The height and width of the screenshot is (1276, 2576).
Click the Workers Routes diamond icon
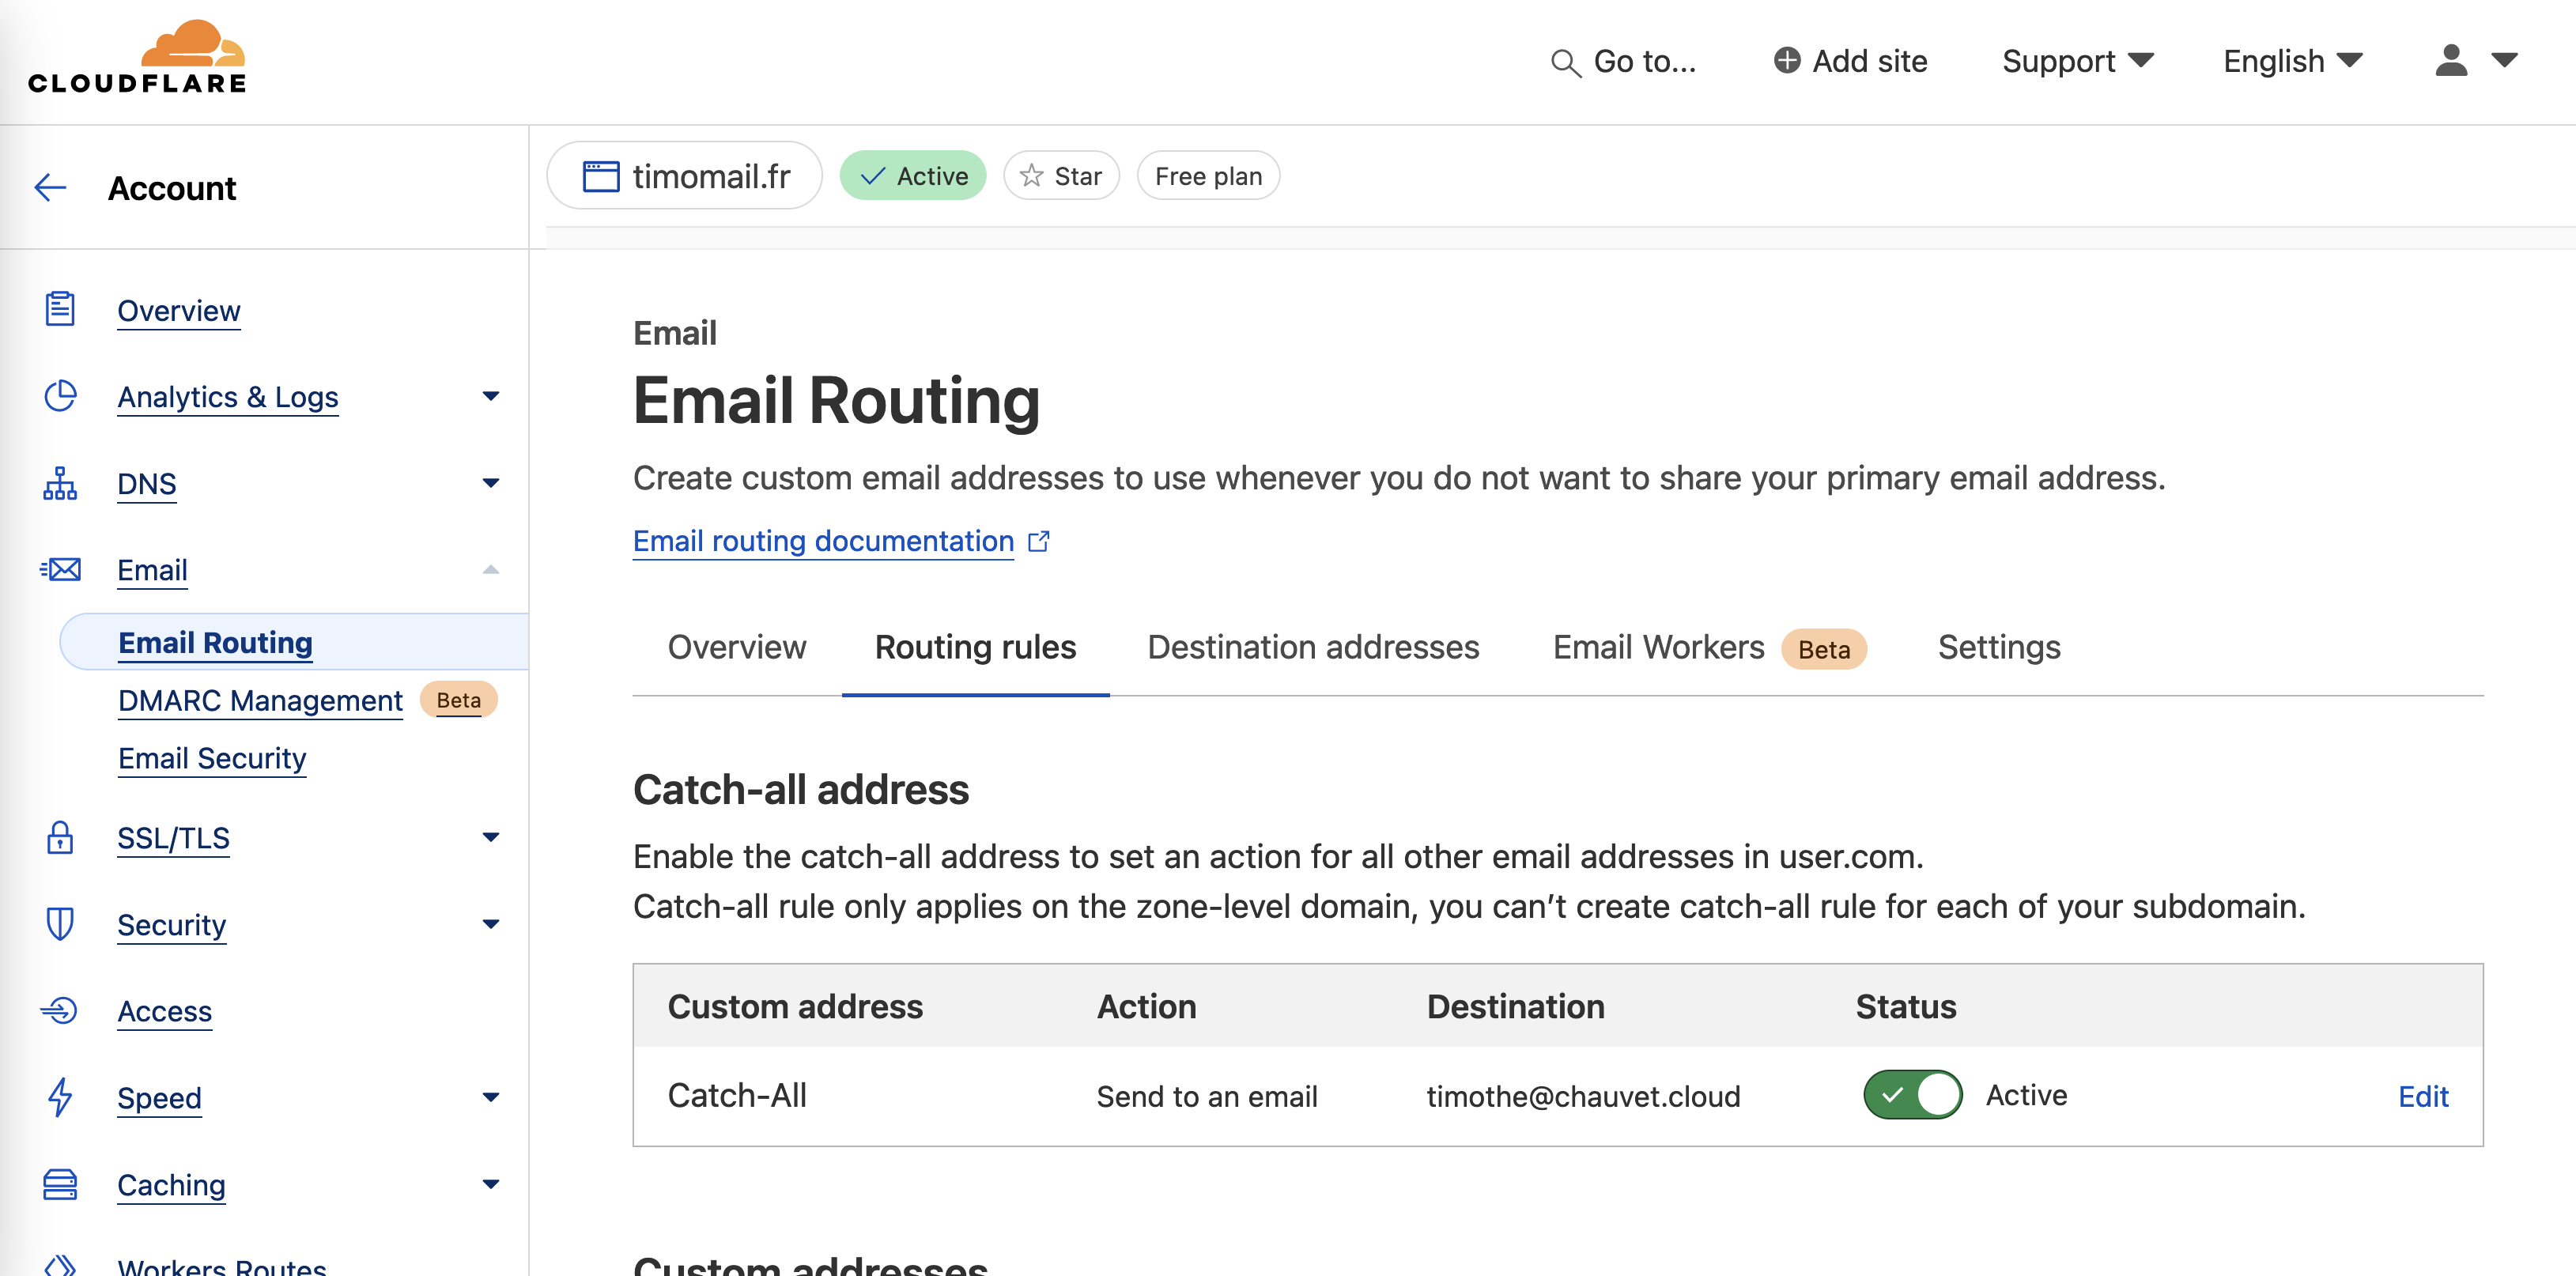point(60,1266)
